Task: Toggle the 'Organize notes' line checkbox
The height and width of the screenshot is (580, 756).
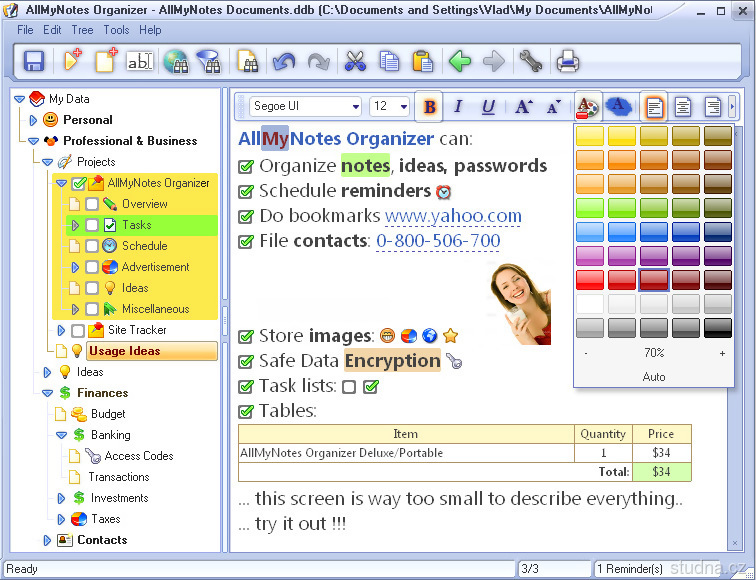Action: click(246, 166)
